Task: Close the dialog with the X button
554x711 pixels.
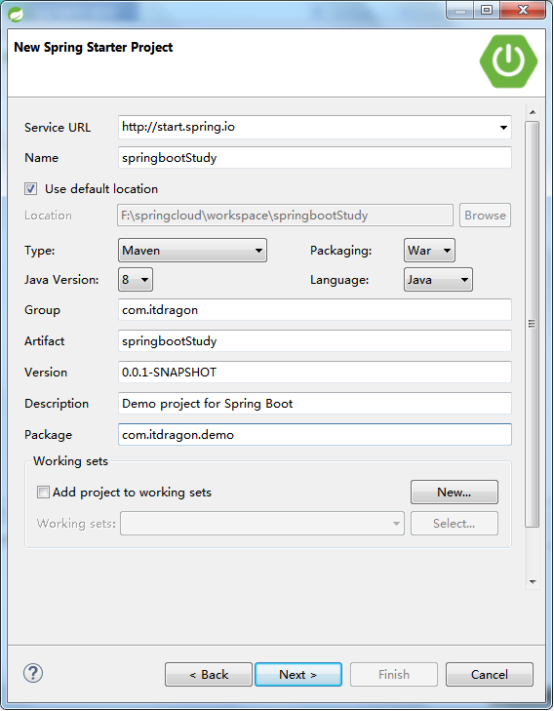Action: [523, 10]
